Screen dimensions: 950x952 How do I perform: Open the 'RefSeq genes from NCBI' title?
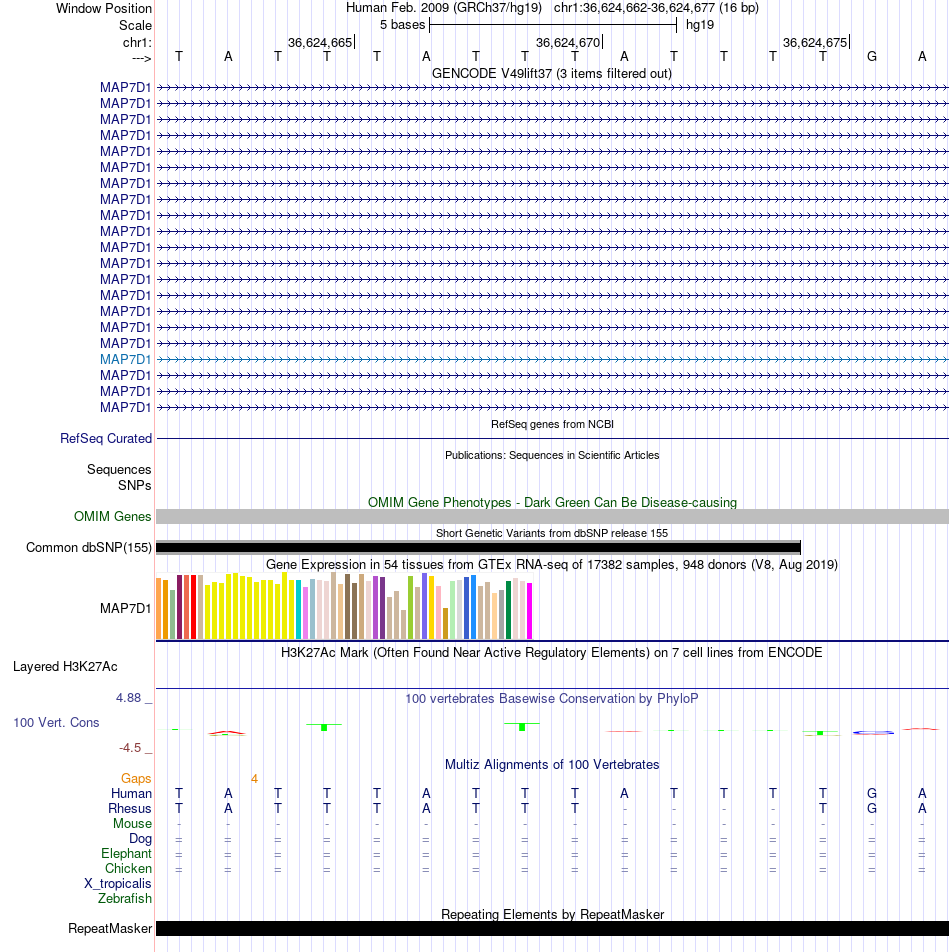(552, 424)
